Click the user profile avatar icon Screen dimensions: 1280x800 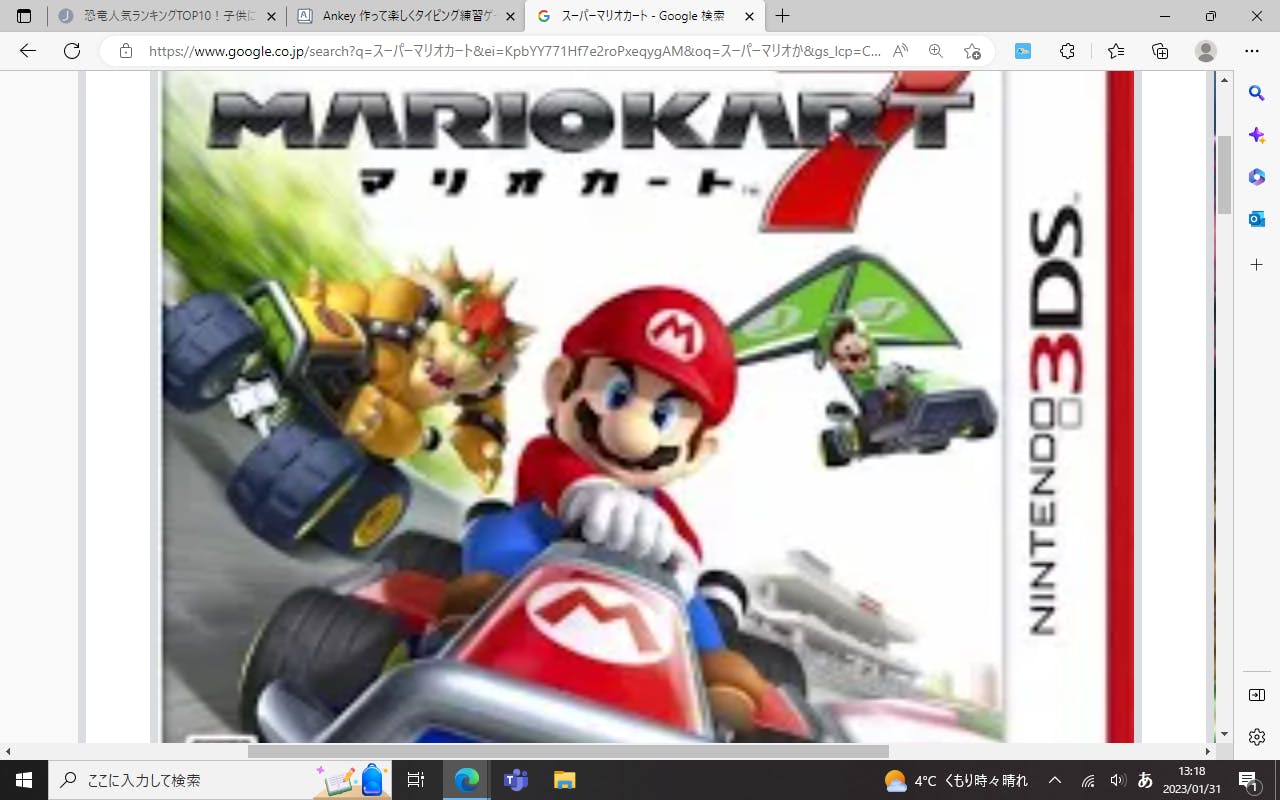click(1206, 51)
